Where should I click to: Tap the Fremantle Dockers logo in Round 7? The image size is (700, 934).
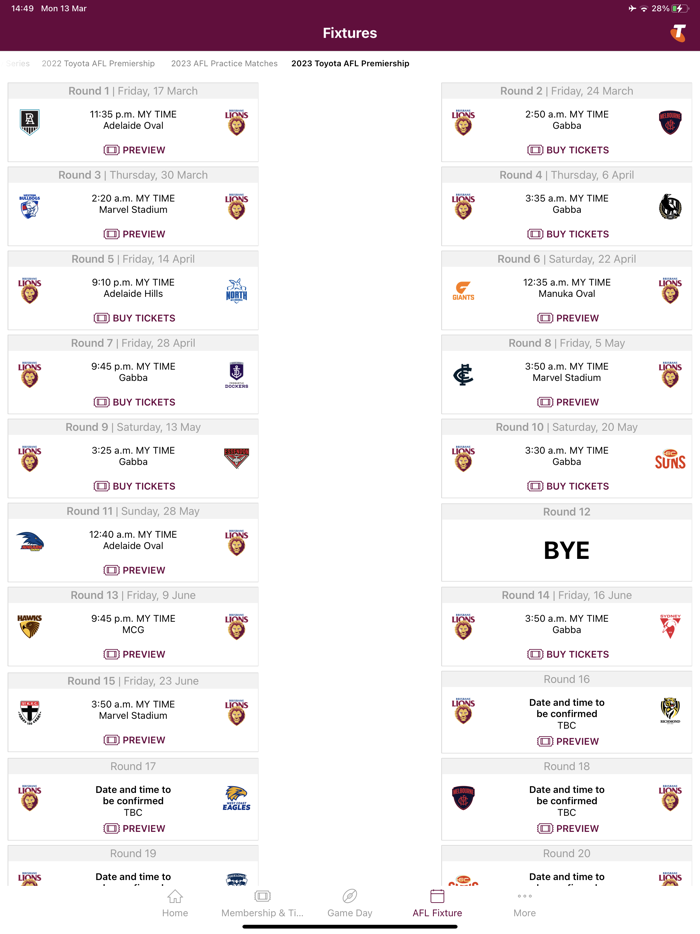pyautogui.click(x=235, y=375)
